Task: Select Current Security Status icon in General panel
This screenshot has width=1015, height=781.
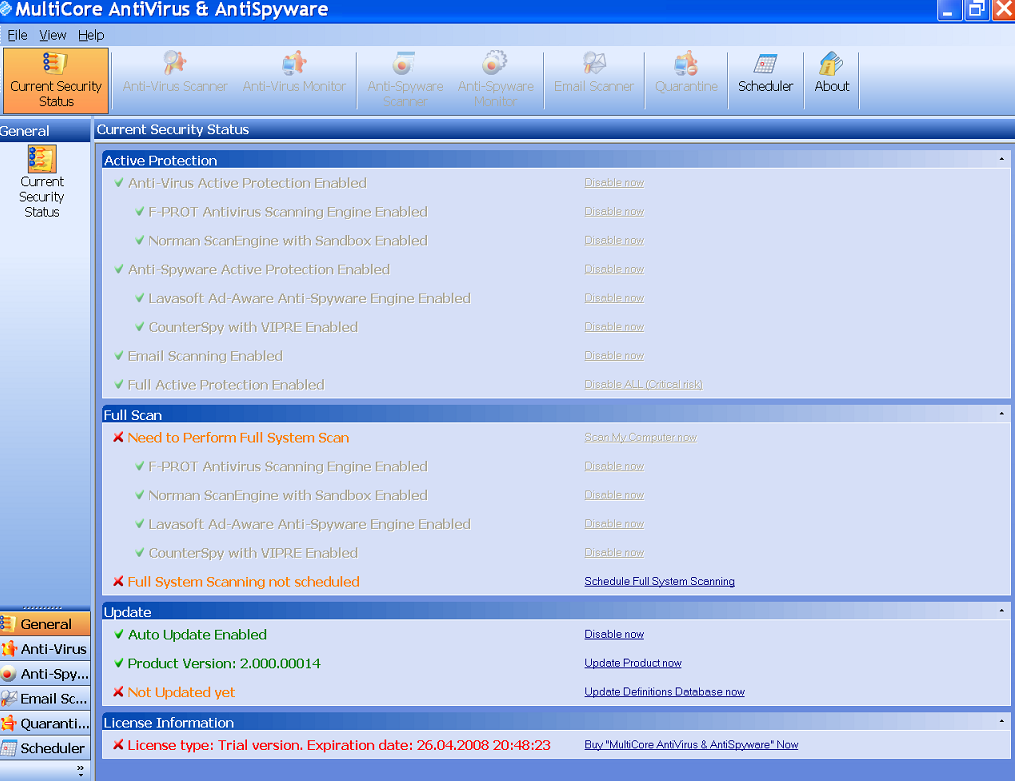Action: click(42, 182)
